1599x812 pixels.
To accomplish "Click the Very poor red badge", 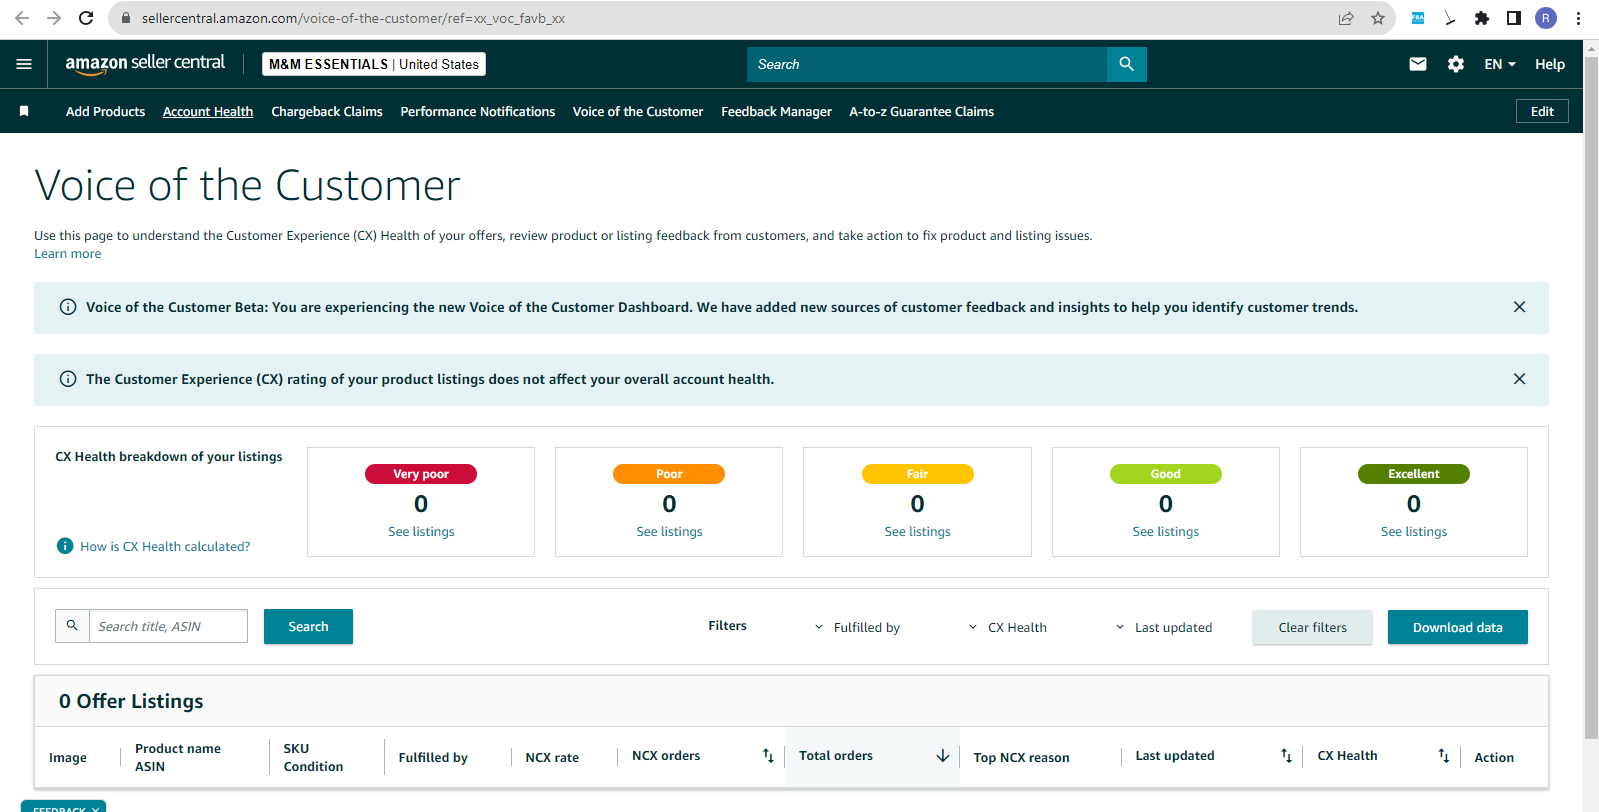I will click(x=421, y=474).
